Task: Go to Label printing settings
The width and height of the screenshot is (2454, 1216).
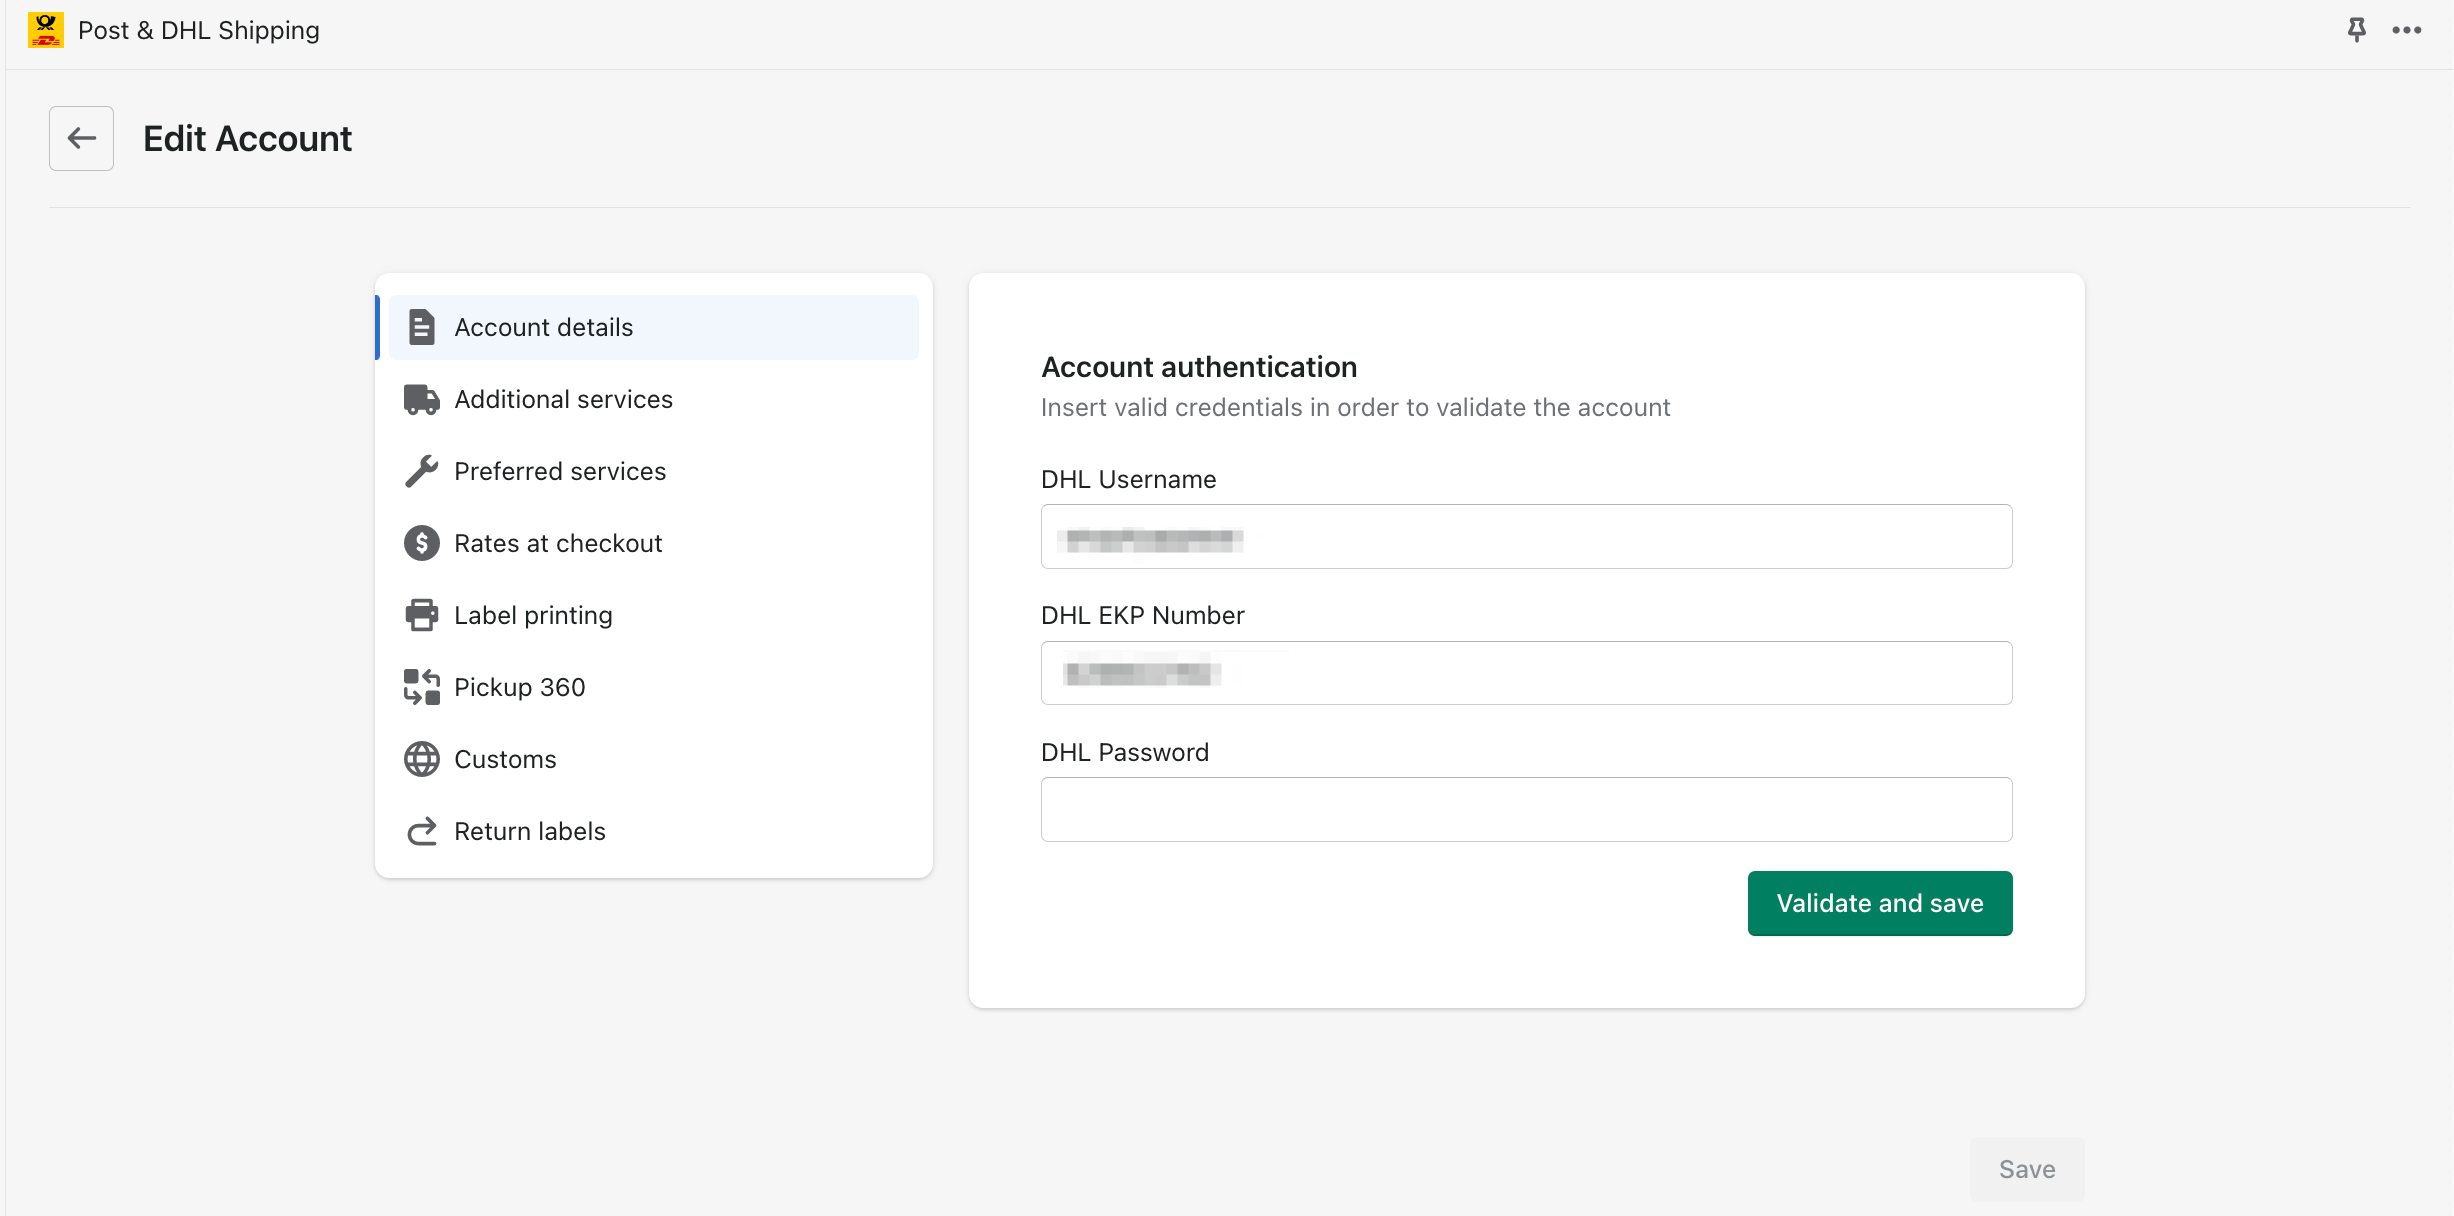Action: click(654, 615)
